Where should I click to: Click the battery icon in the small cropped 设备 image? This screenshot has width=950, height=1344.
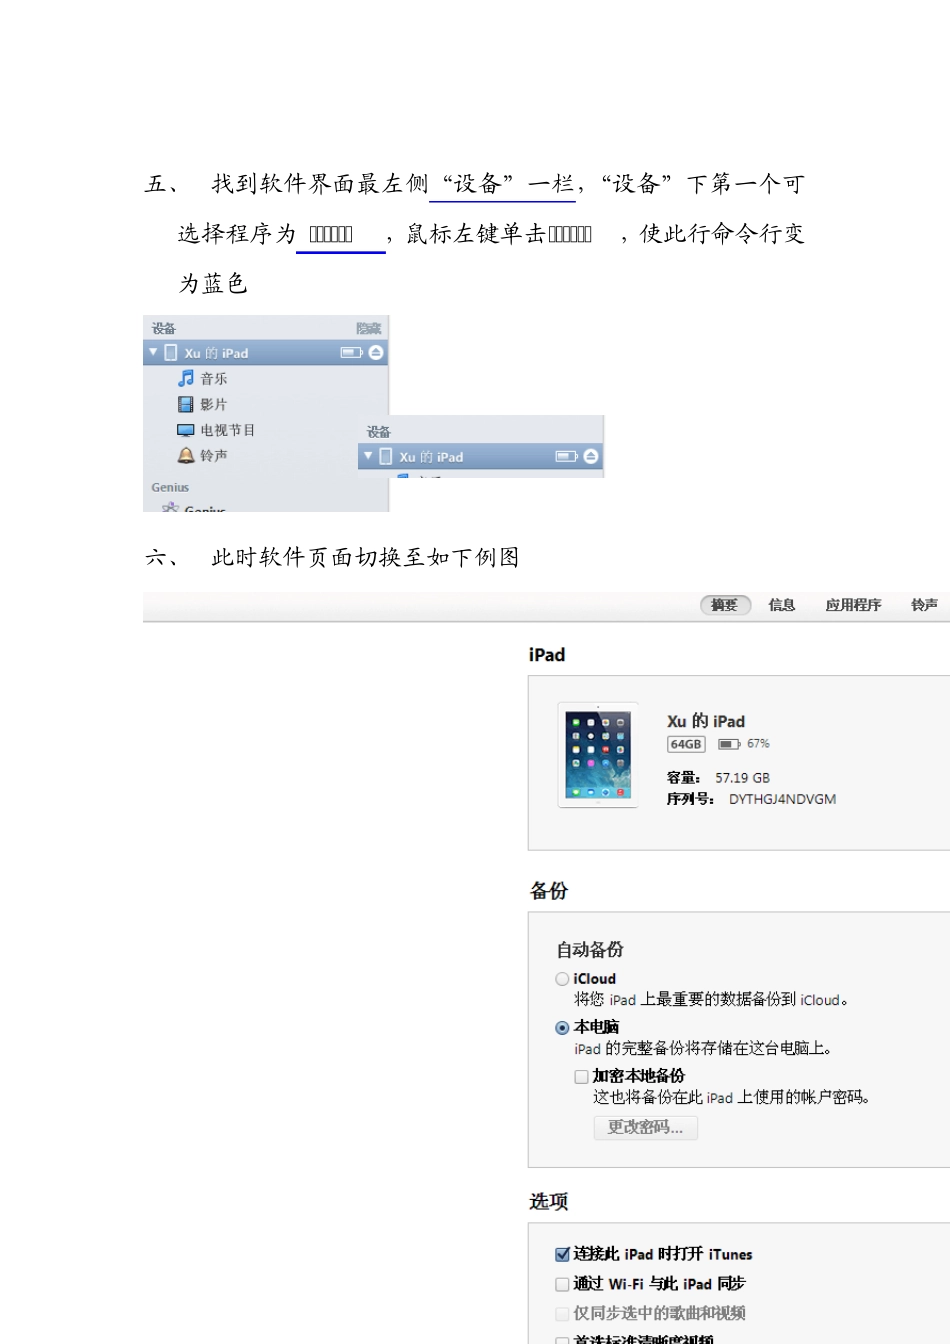pyautogui.click(x=567, y=456)
